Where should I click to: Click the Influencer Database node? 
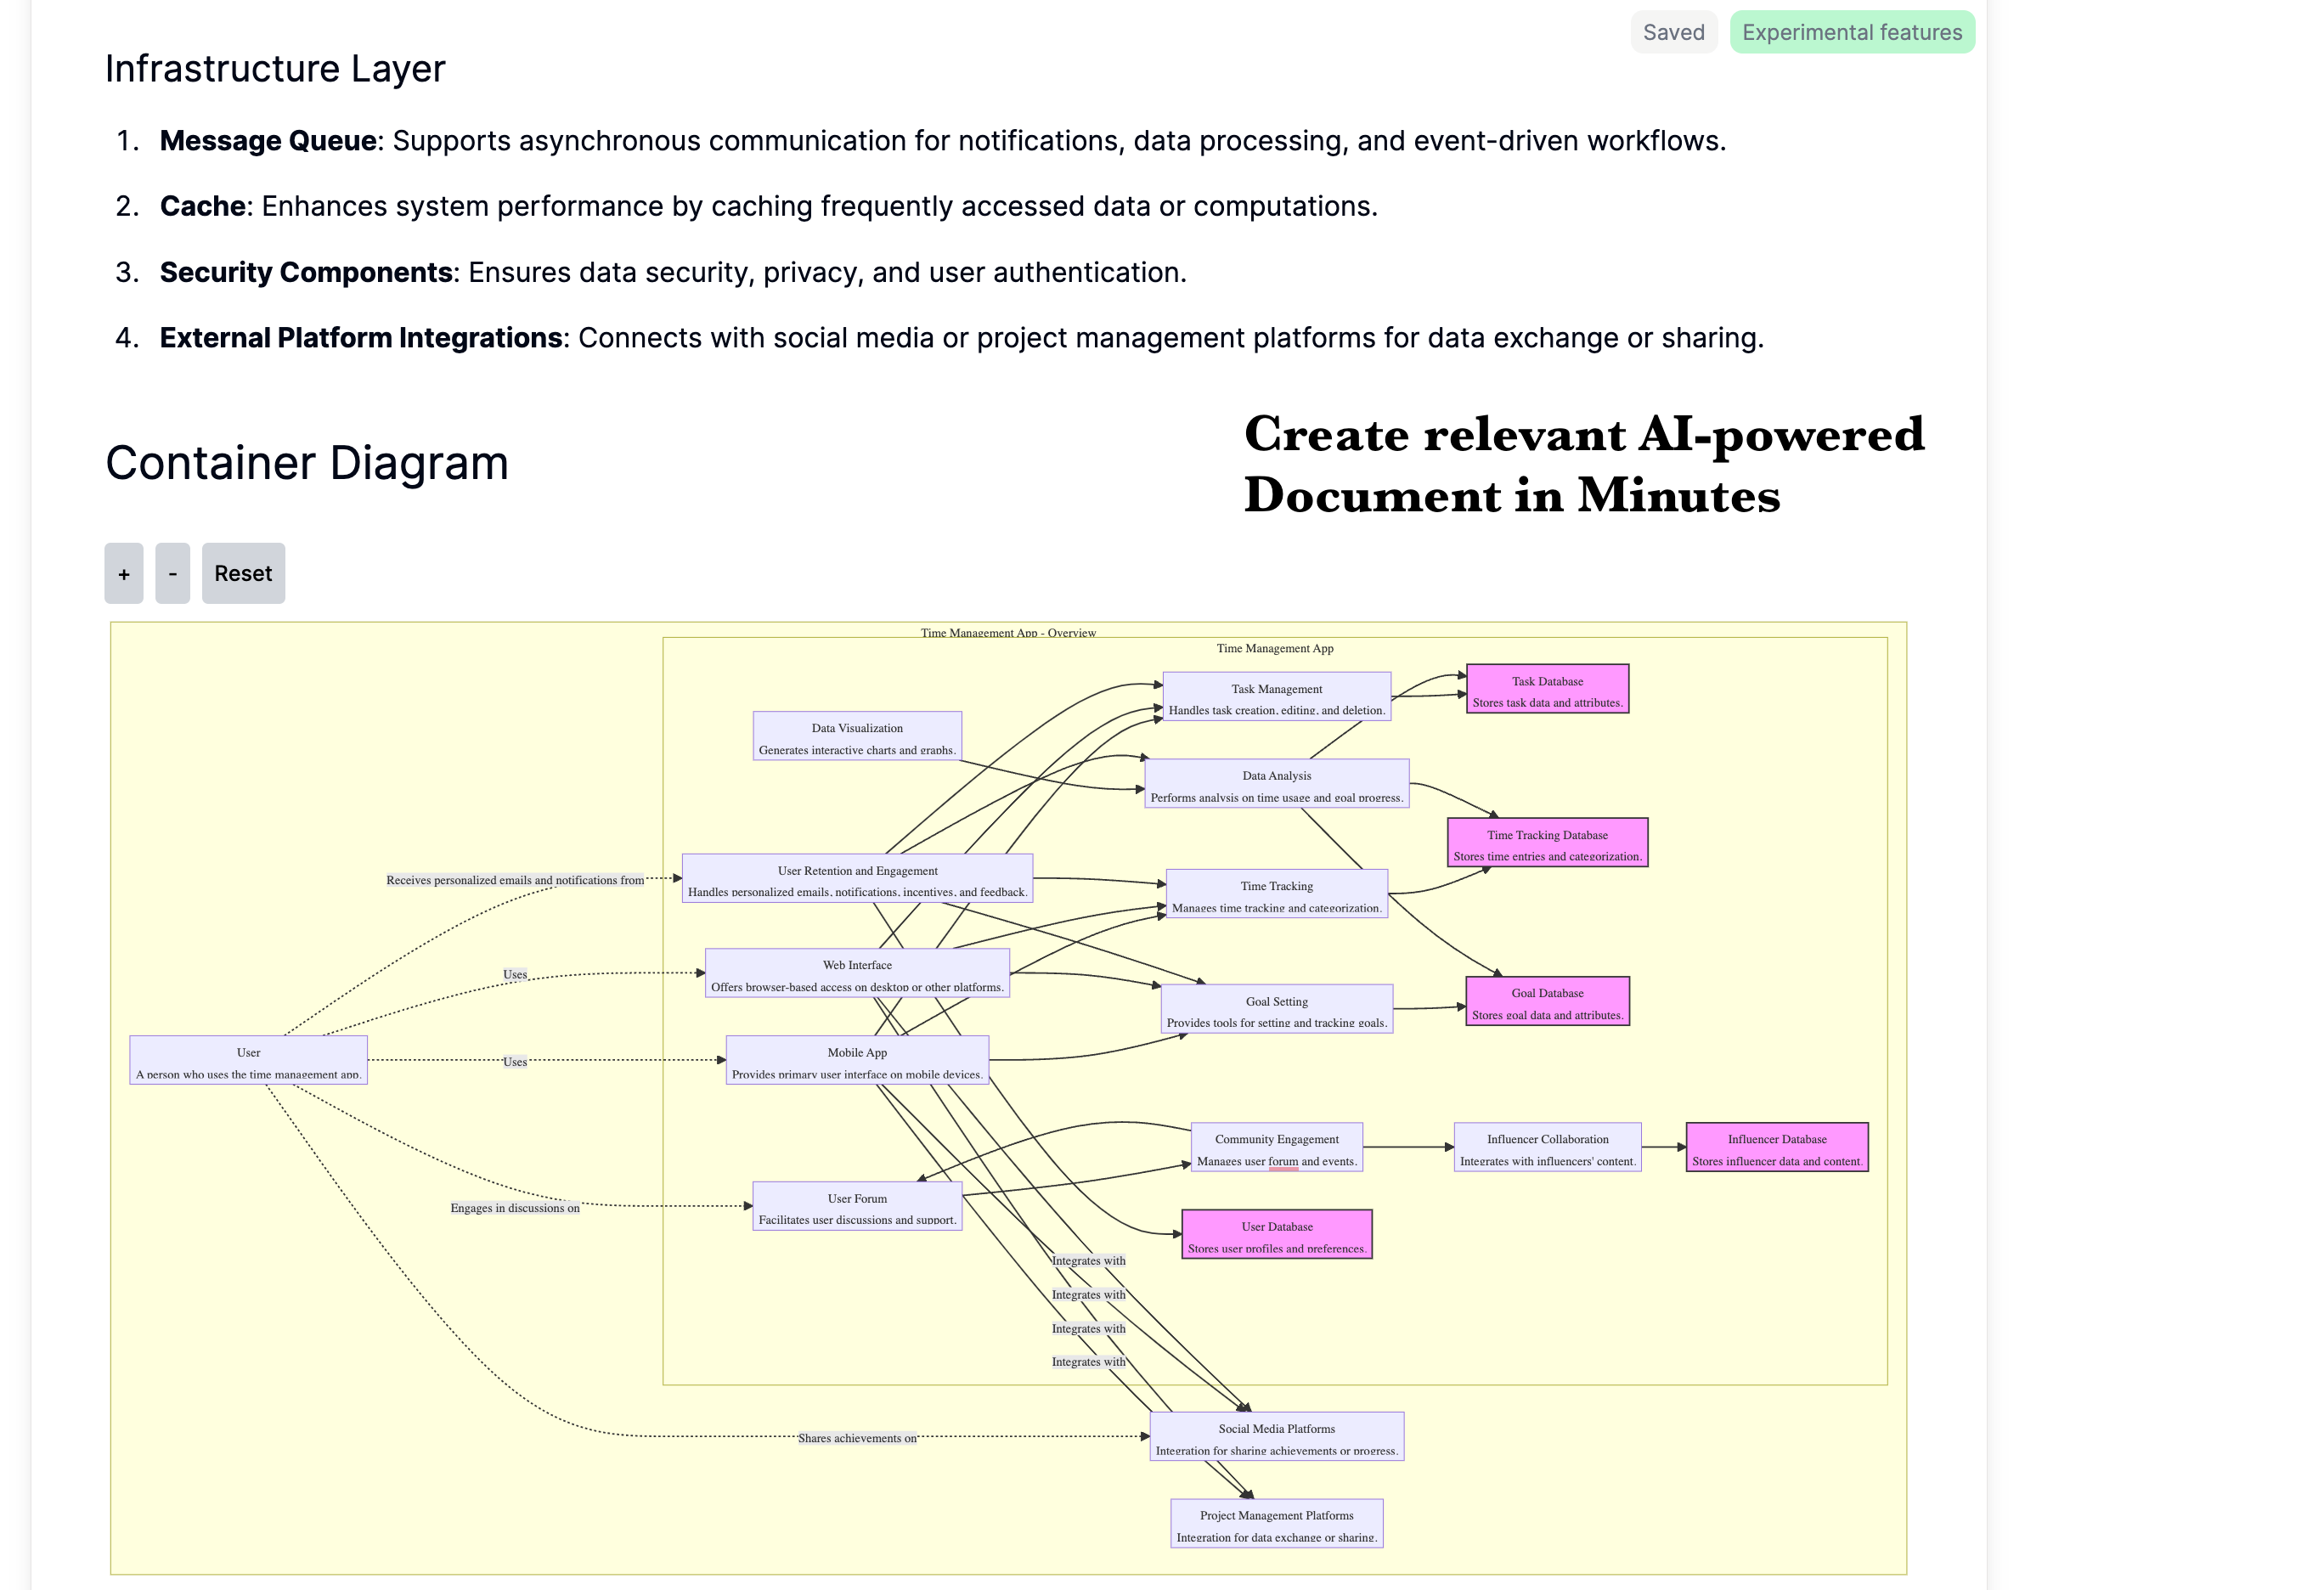coord(1776,1147)
